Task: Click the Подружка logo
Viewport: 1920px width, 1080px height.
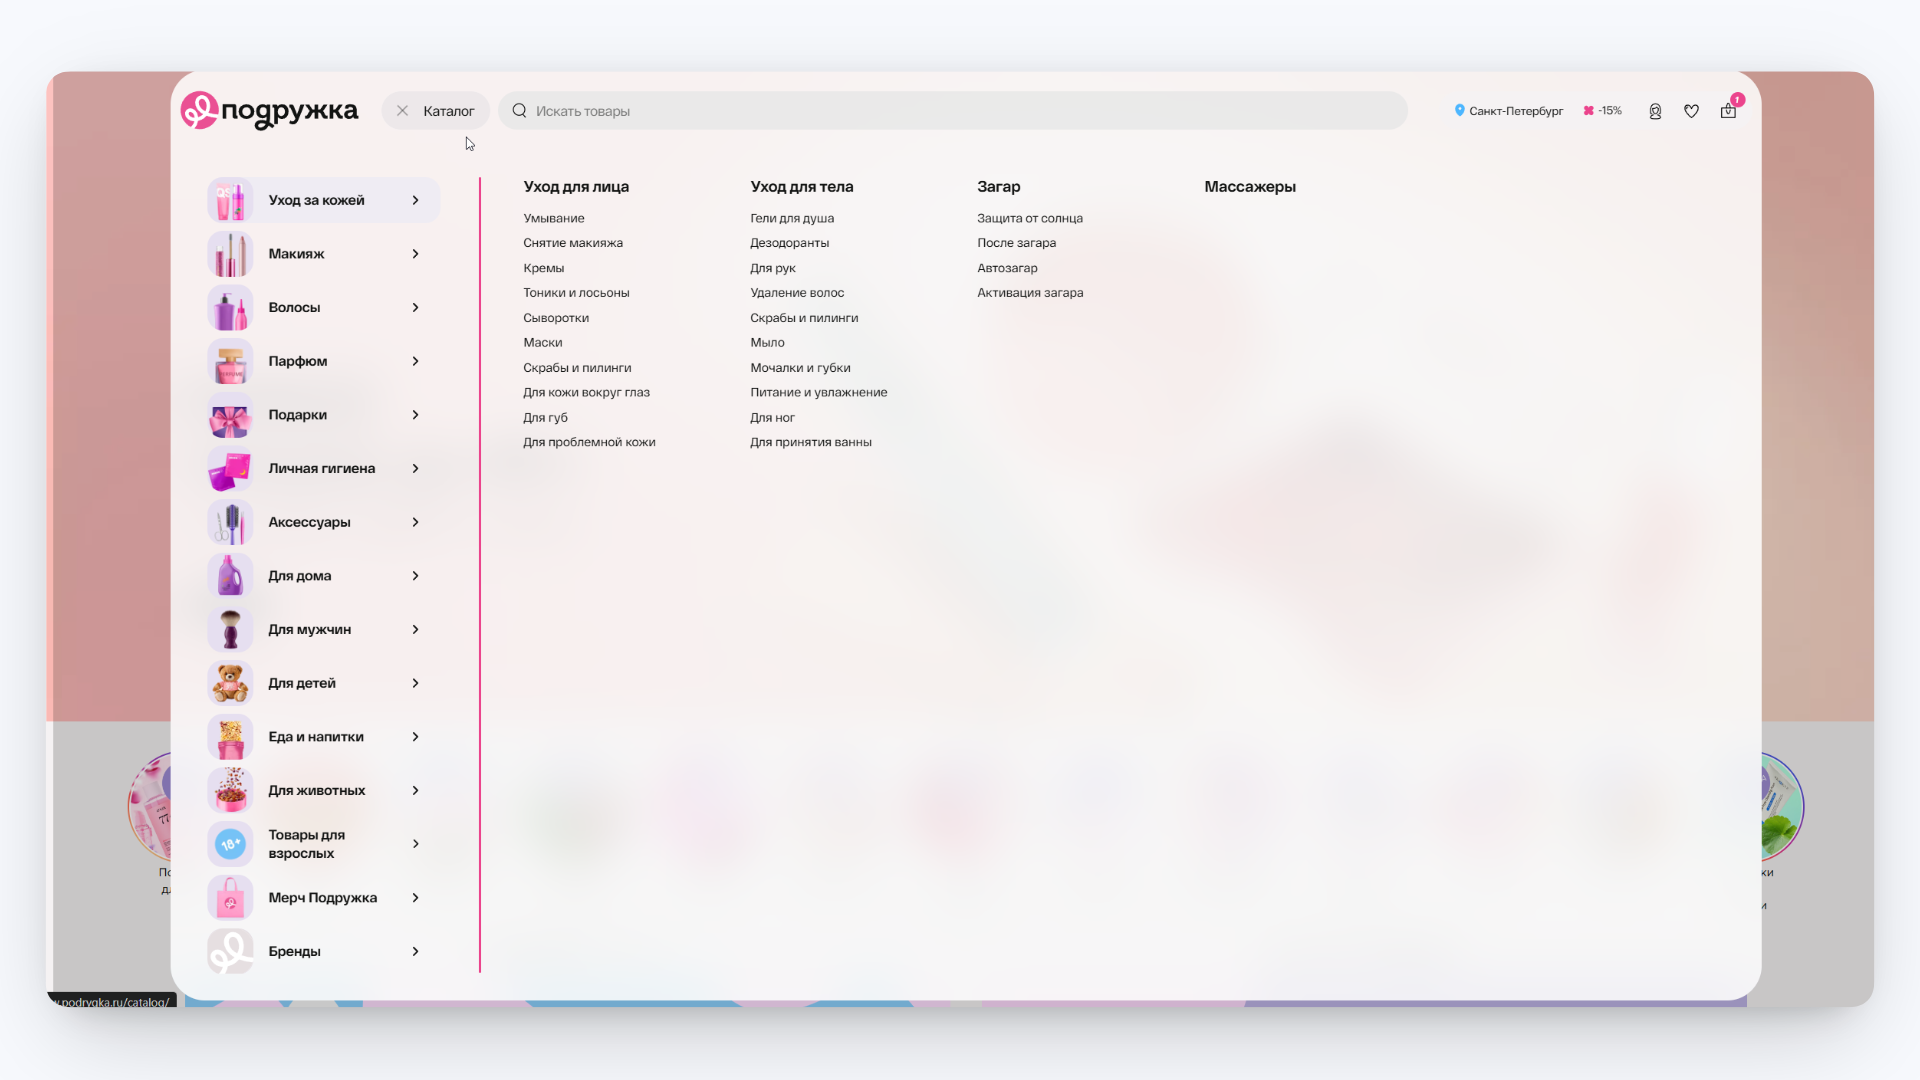Action: [269, 111]
